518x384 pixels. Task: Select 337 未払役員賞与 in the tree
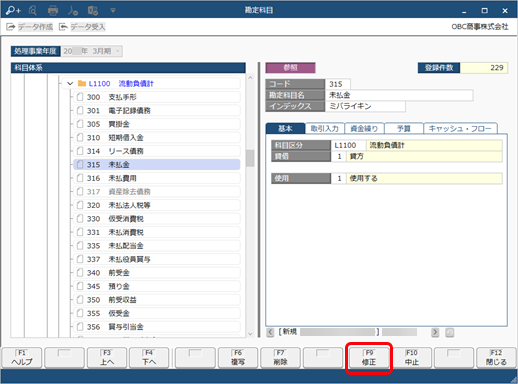[157, 259]
